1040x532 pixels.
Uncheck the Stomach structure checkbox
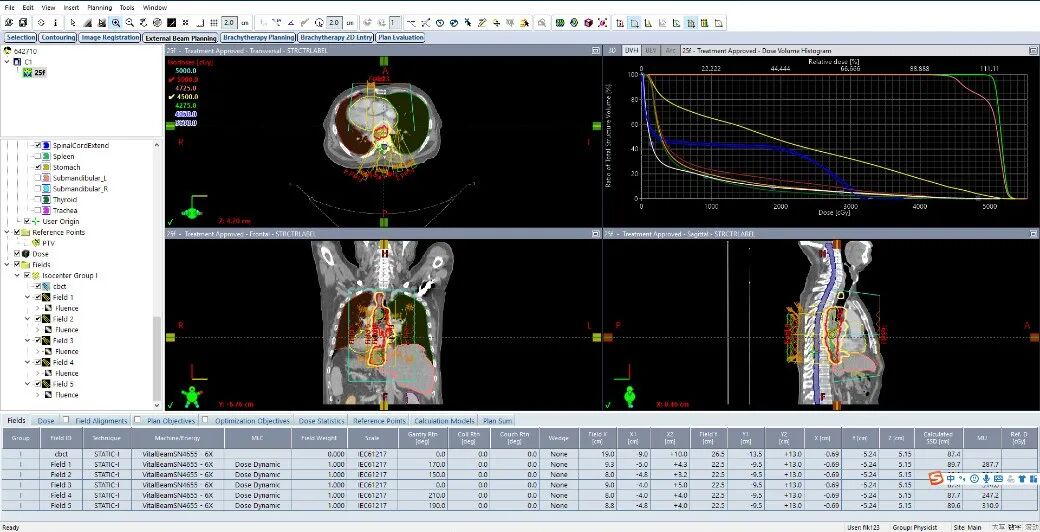[37, 167]
